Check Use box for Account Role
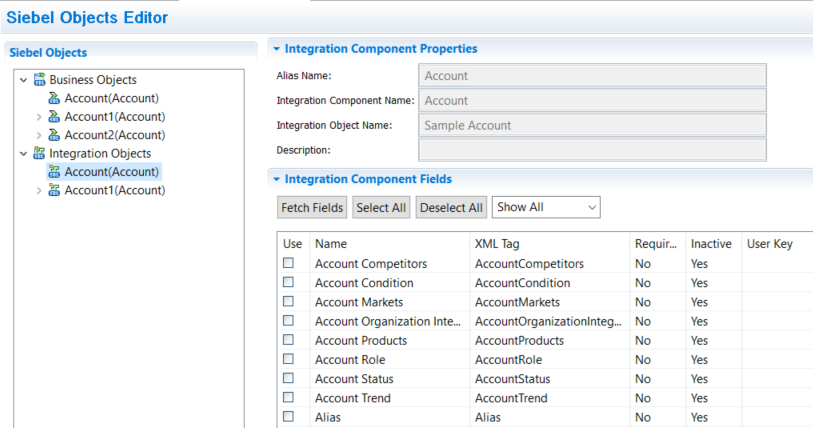 [288, 359]
